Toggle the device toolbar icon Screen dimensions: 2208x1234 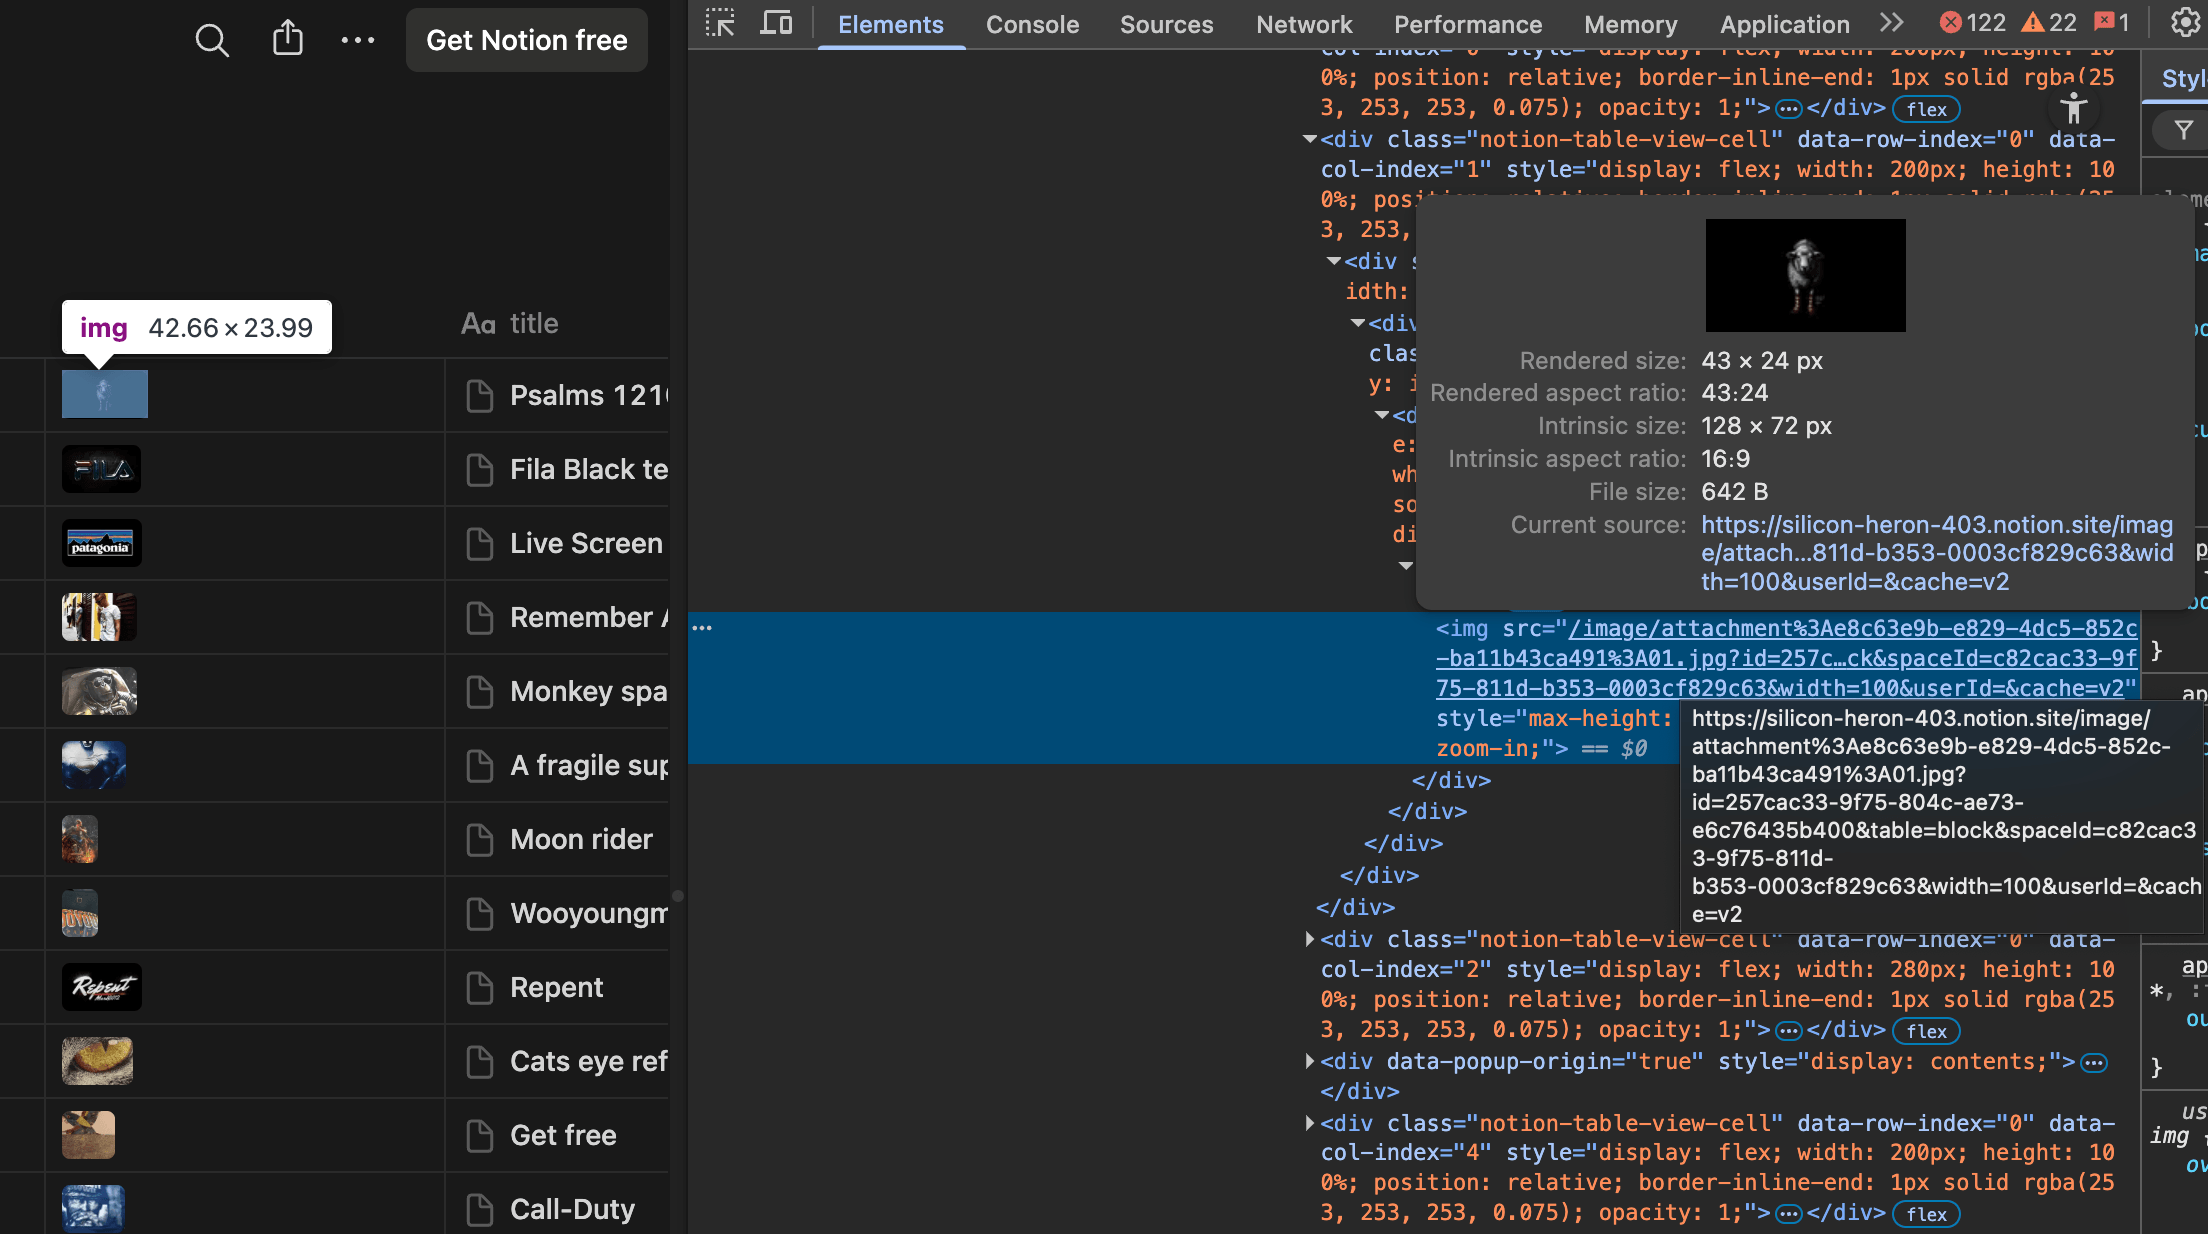(776, 23)
